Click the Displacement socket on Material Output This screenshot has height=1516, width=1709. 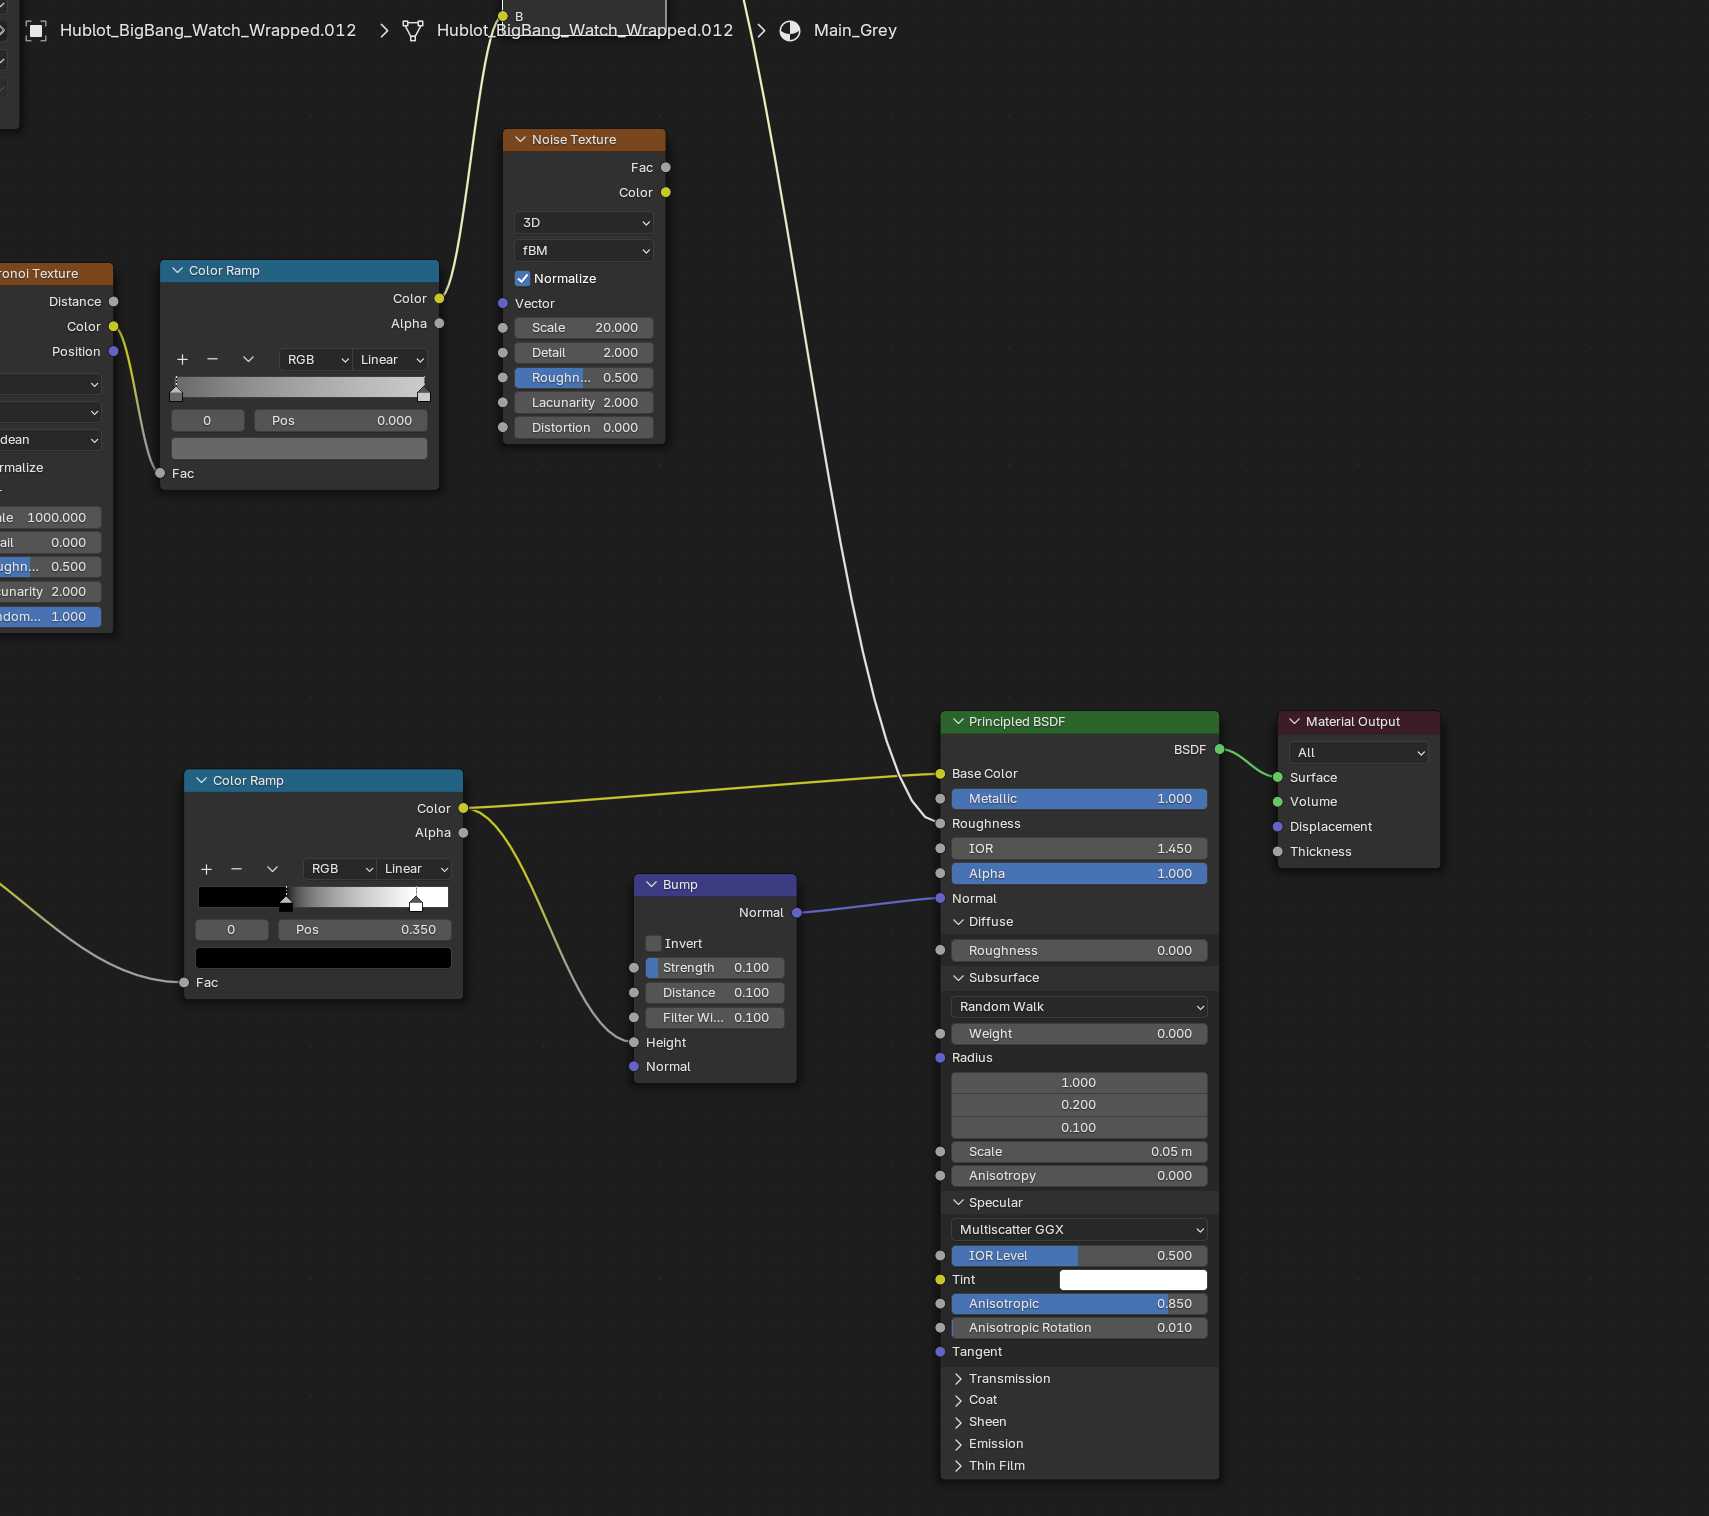tap(1278, 826)
